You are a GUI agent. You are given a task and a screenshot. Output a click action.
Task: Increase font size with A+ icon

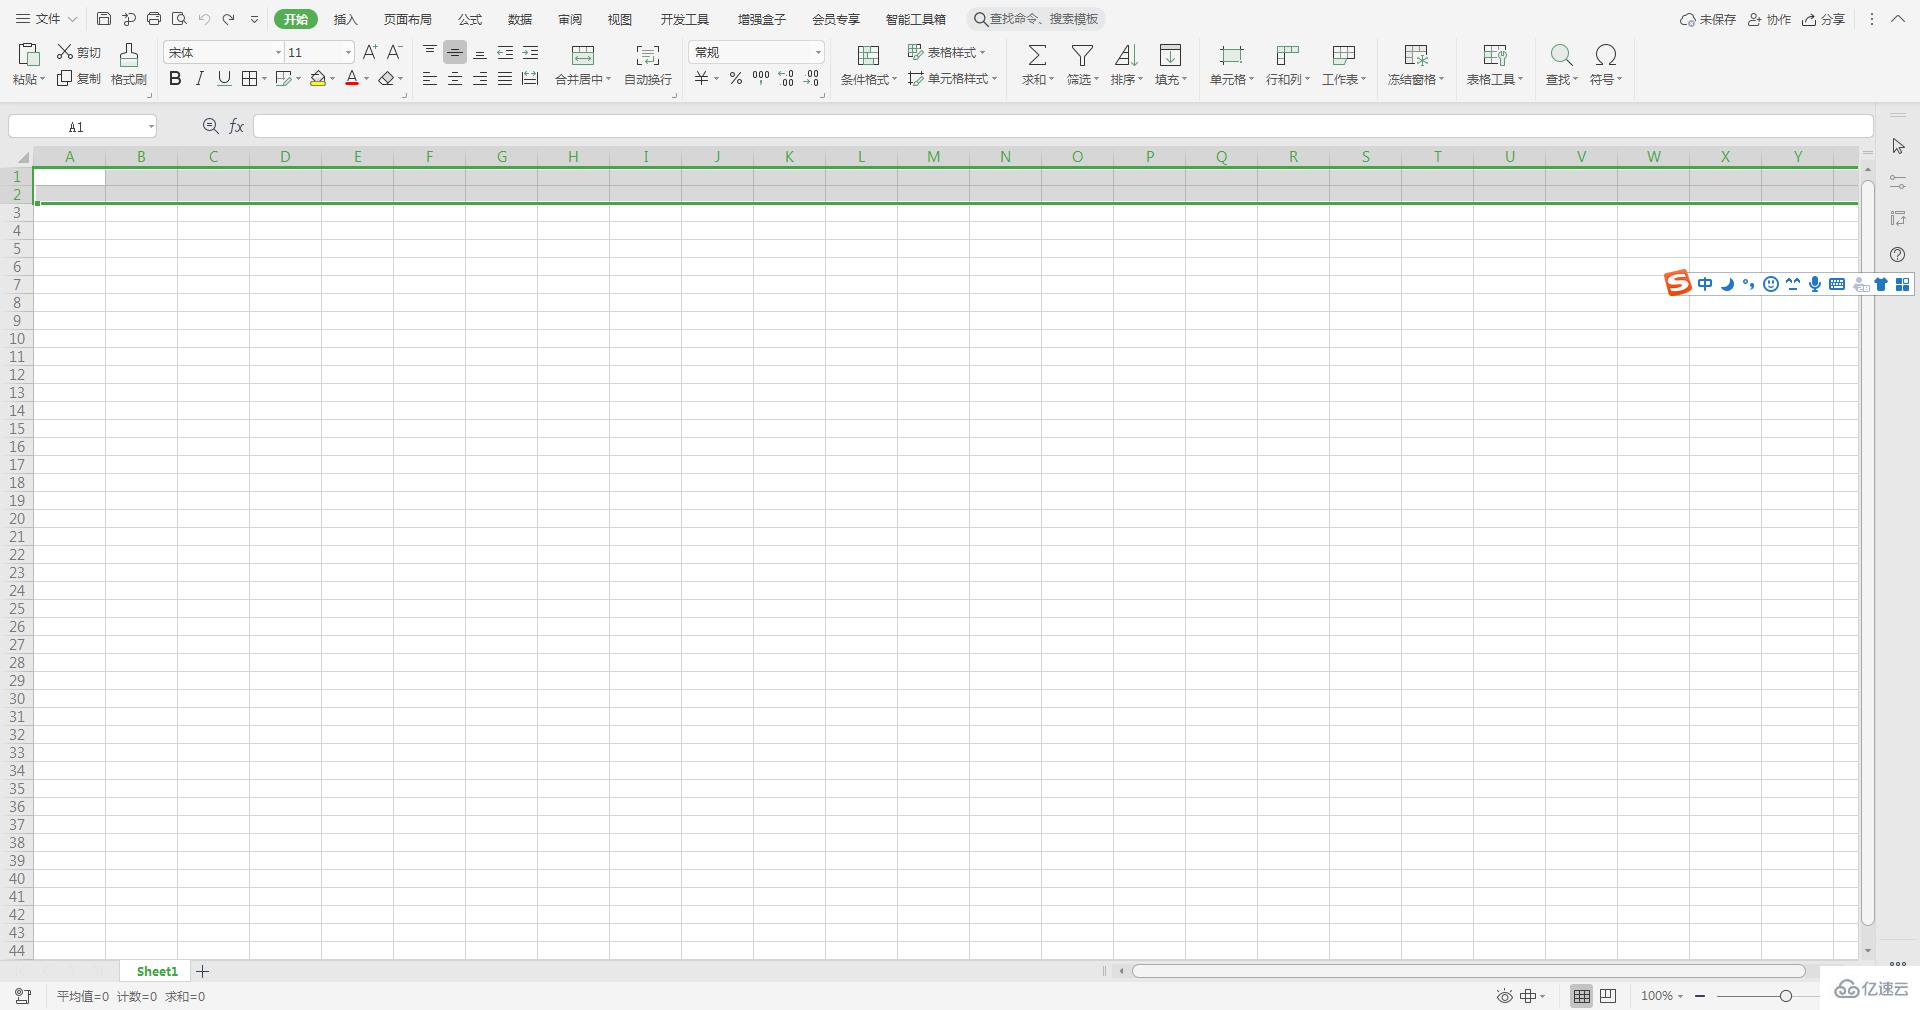pyautogui.click(x=370, y=52)
